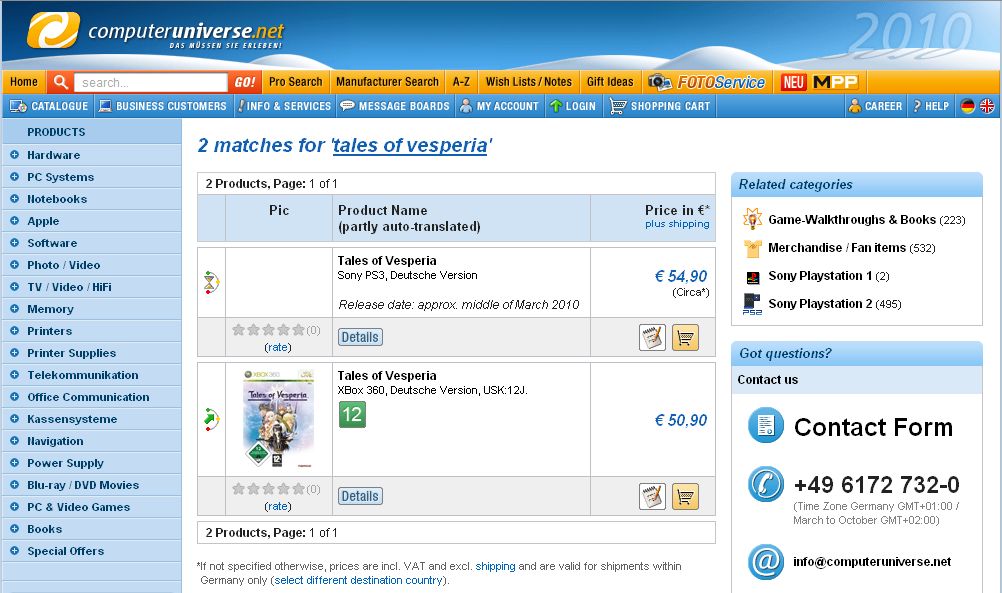The width and height of the screenshot is (1002, 593).
Task: Expand the Printers category
Action: (x=14, y=331)
